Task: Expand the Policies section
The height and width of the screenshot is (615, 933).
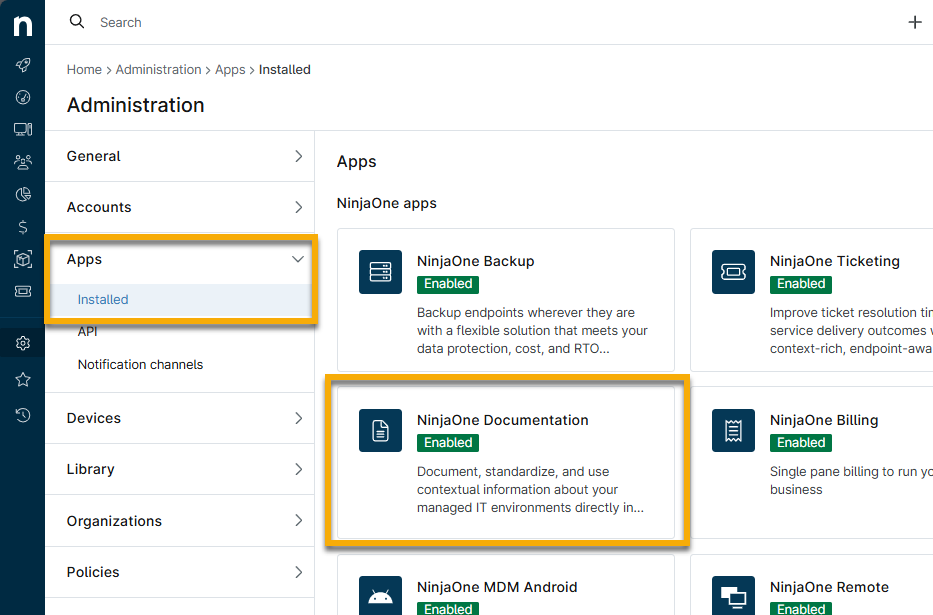Action: [180, 572]
